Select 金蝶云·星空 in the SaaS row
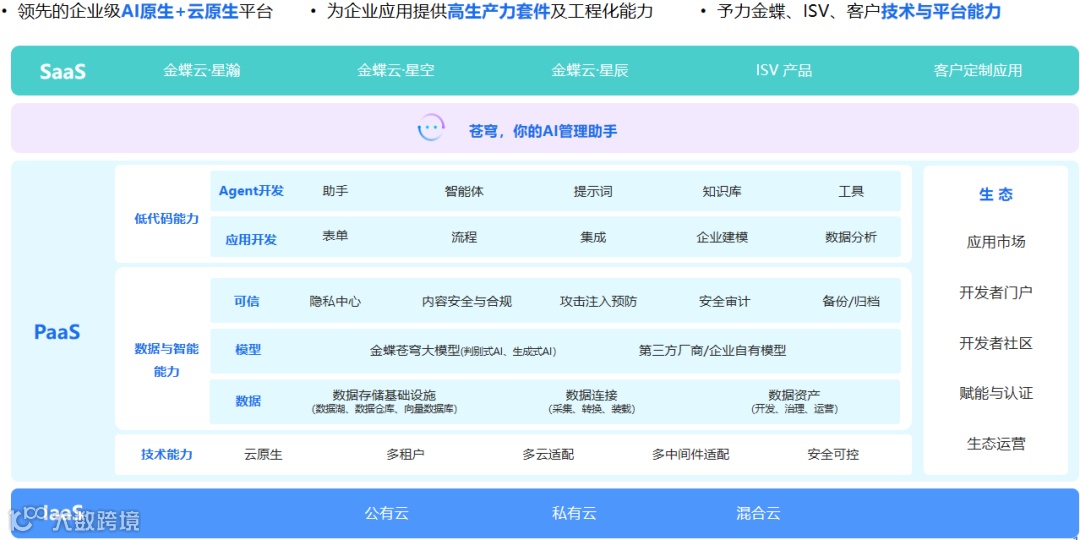 (x=395, y=70)
